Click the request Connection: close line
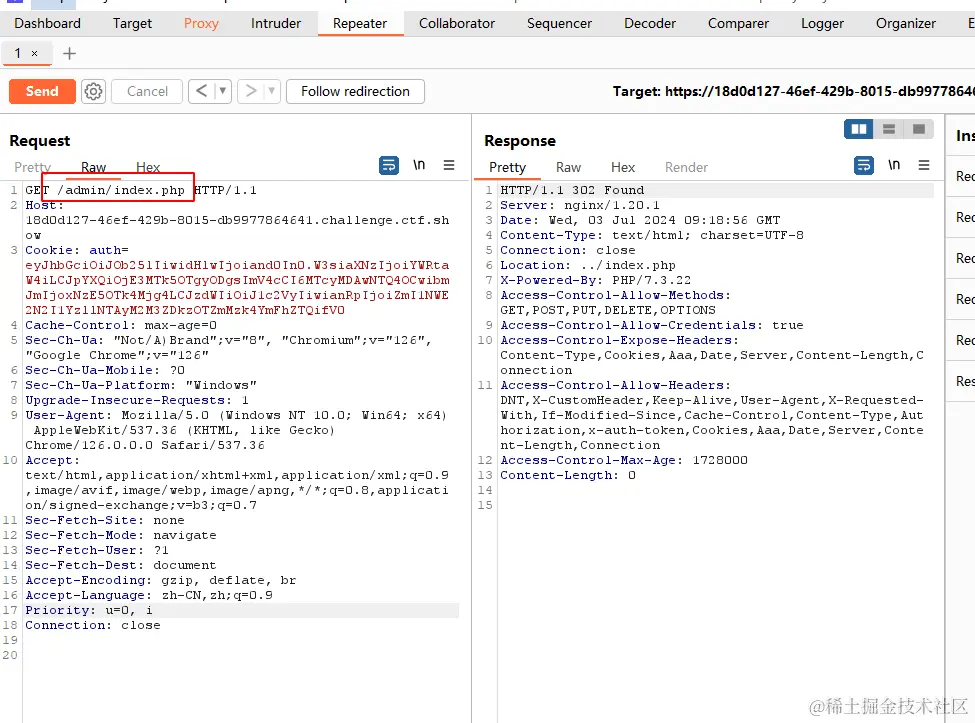975x723 pixels. [93, 625]
